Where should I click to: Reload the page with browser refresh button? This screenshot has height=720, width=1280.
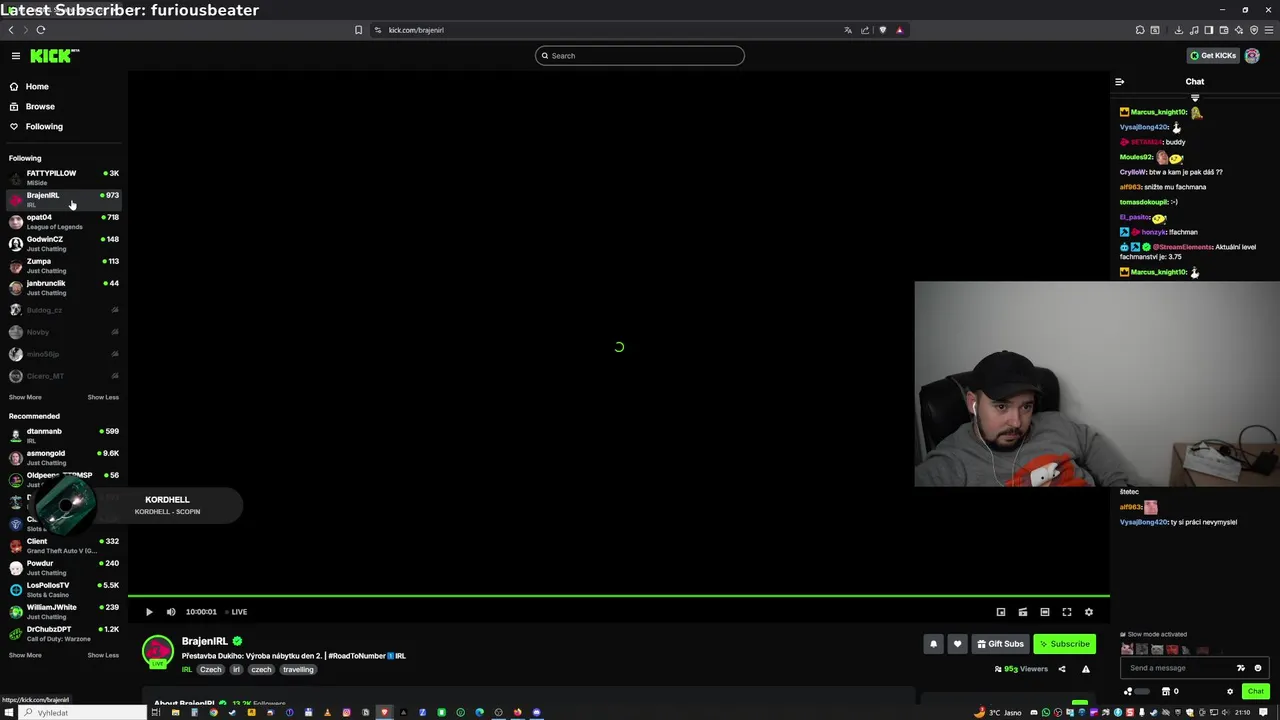(x=40, y=30)
